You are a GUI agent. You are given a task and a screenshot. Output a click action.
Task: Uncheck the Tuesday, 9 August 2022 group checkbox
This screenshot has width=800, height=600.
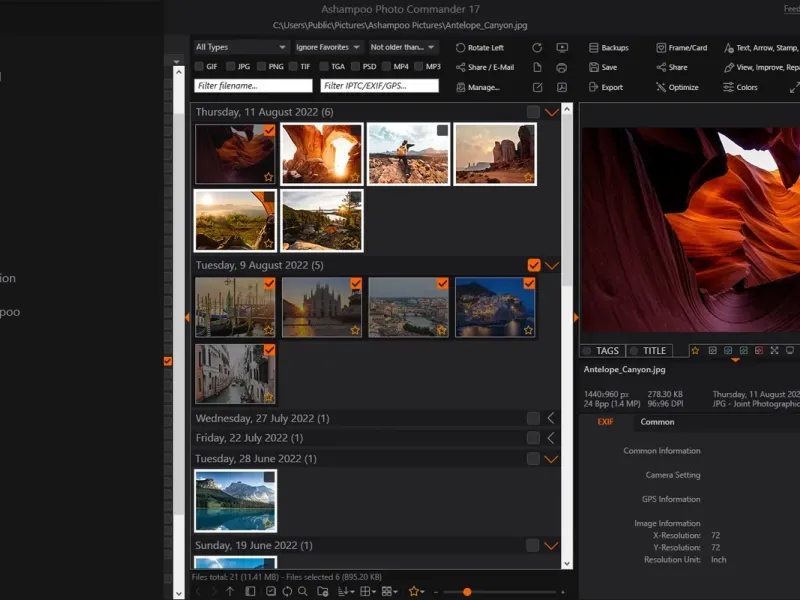[x=534, y=265]
